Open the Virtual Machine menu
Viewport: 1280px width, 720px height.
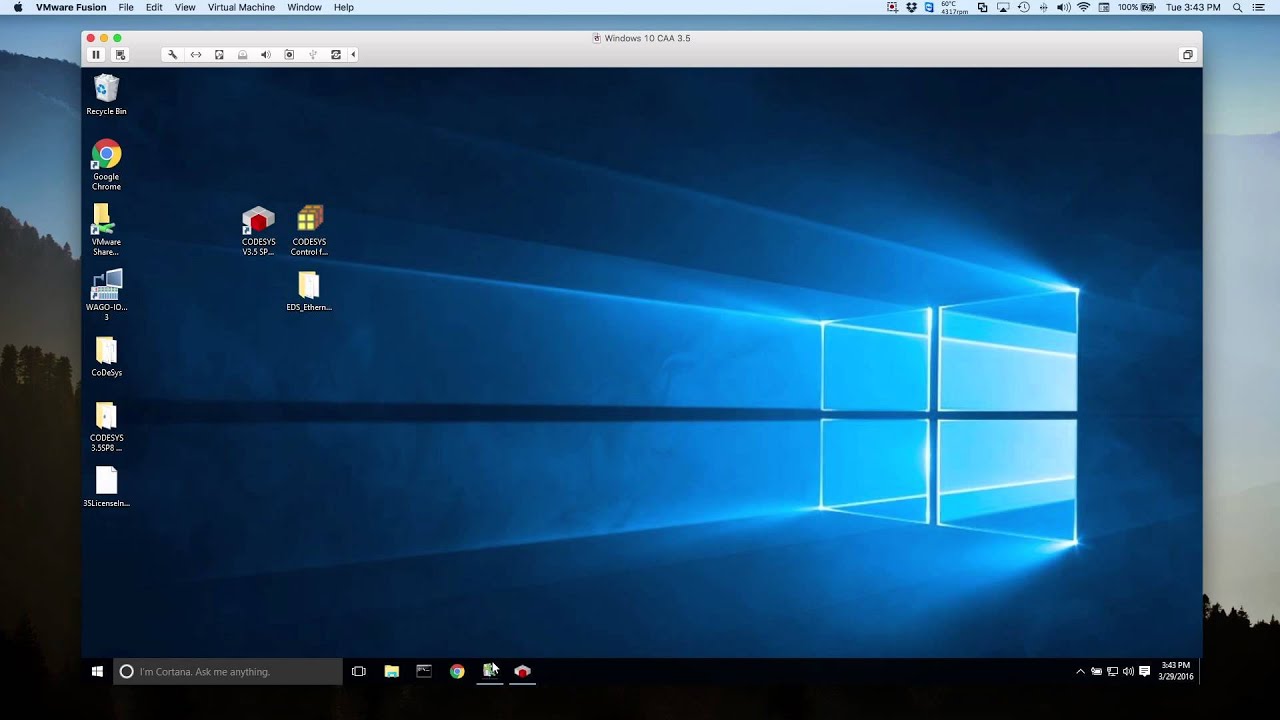241,7
